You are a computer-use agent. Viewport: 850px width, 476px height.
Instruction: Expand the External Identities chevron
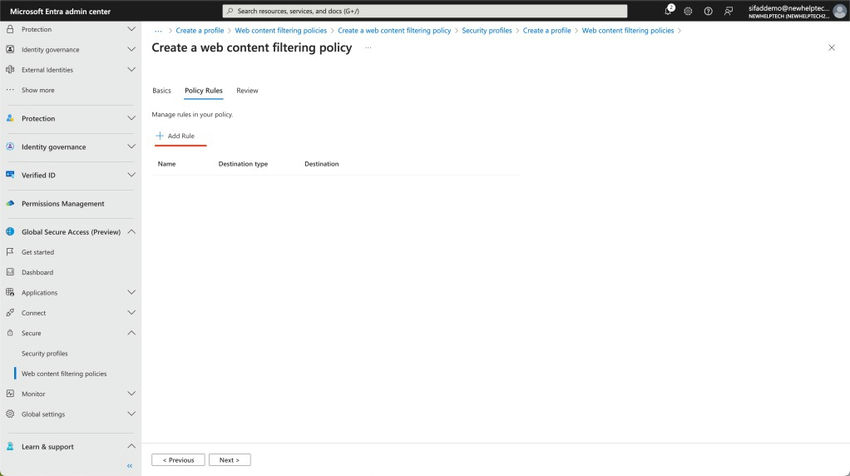[131, 69]
